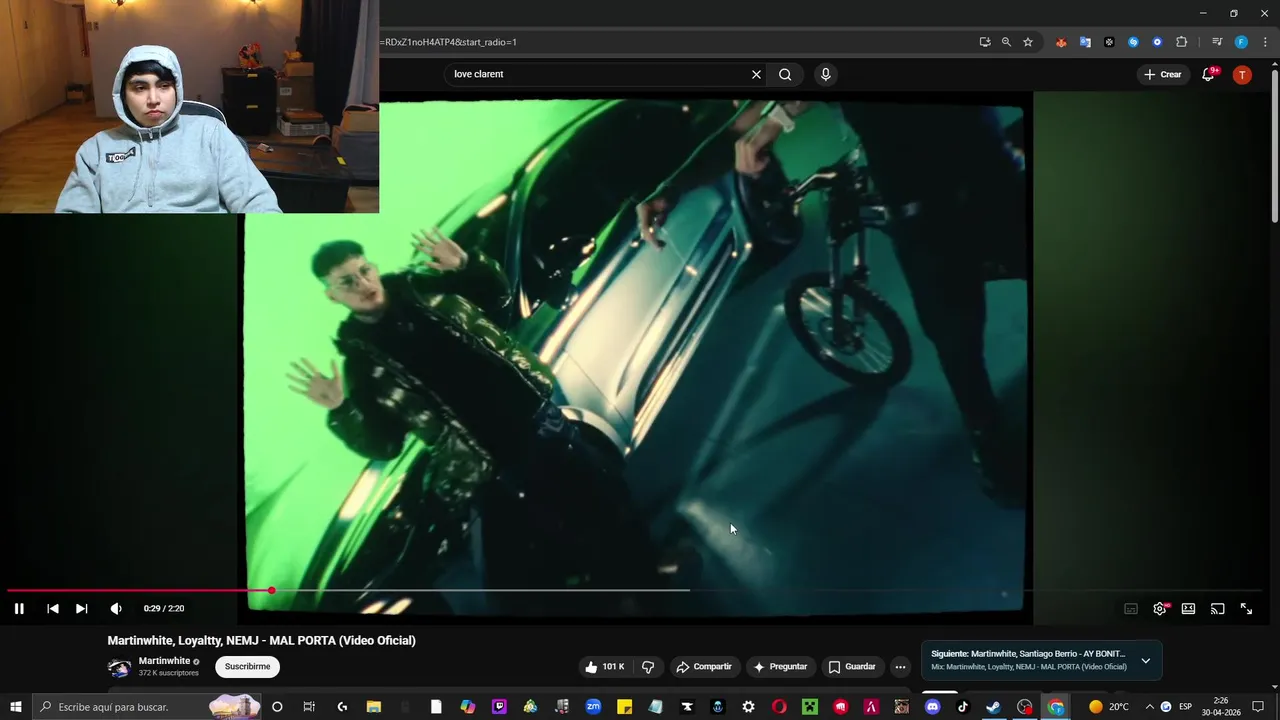Screen dimensions: 1280x720
Task: Click the video progress bar scrubber
Action: [x=271, y=590]
